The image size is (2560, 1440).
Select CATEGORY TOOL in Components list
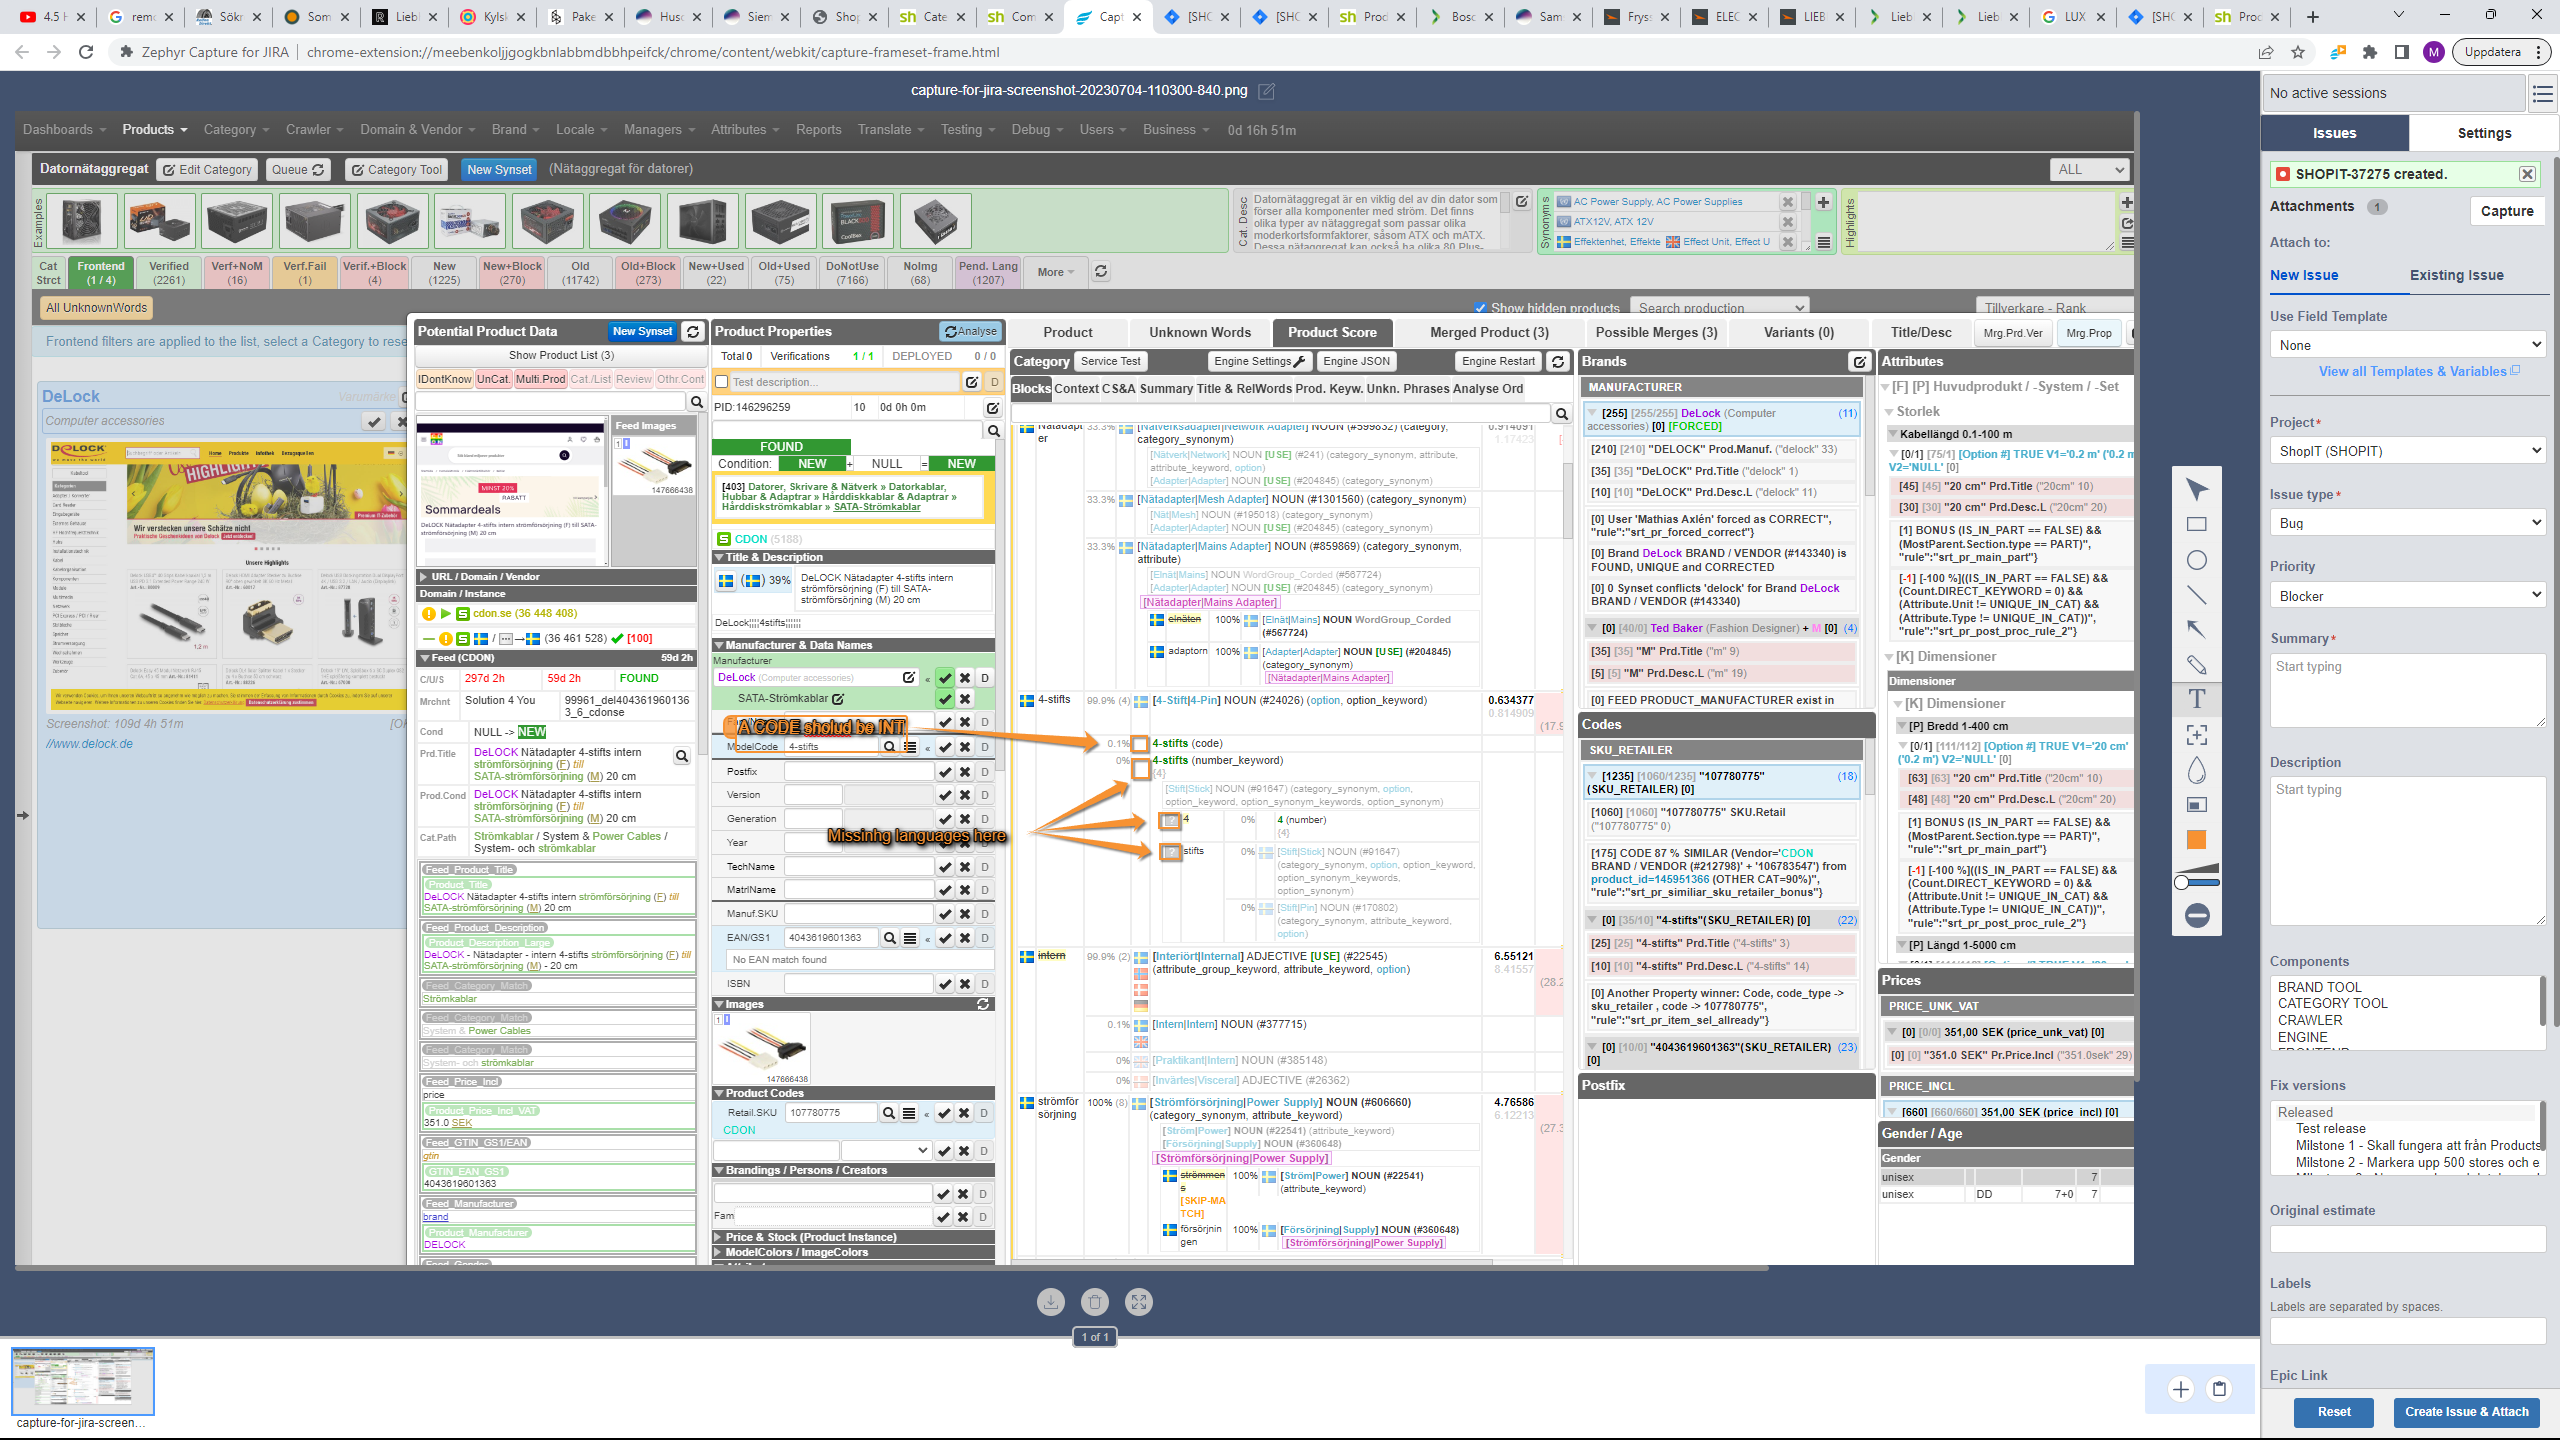(2332, 1003)
